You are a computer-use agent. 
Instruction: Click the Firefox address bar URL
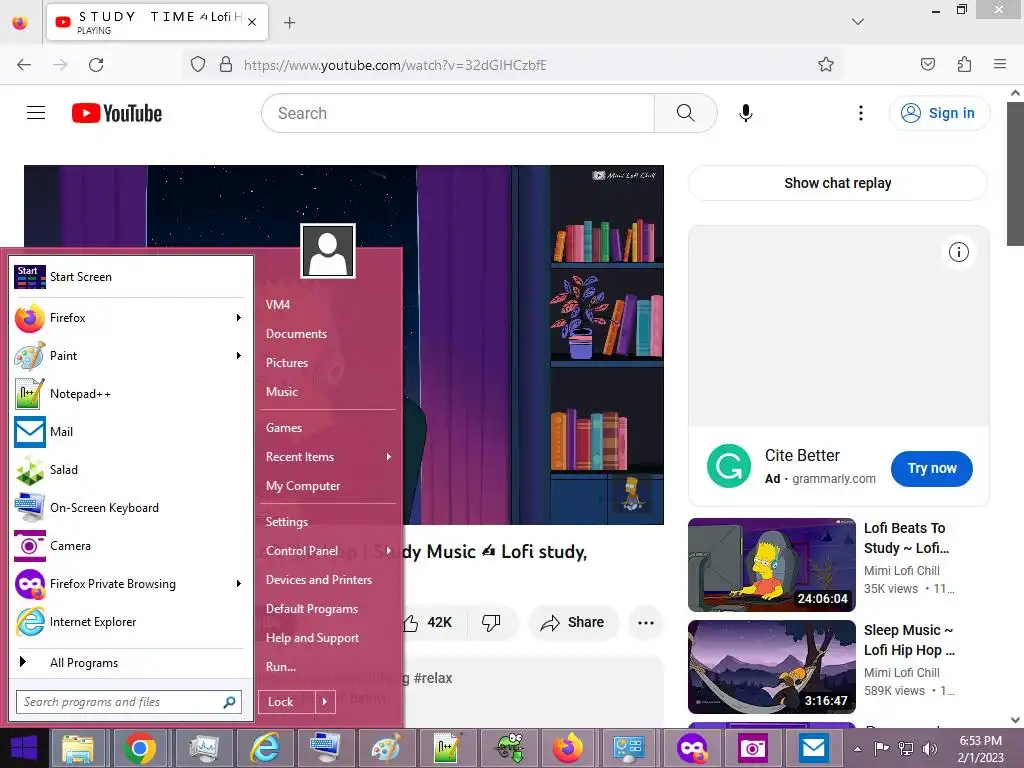pos(395,65)
